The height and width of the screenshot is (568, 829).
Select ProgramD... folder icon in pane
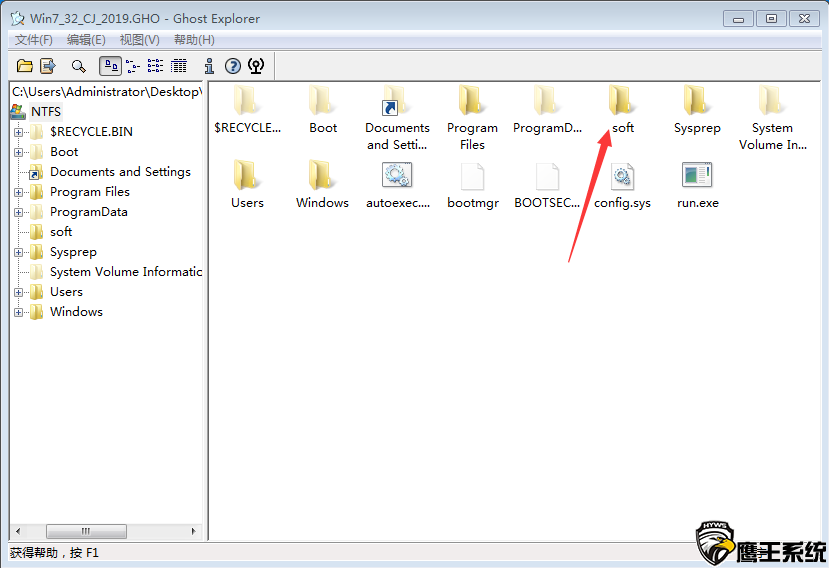[547, 100]
